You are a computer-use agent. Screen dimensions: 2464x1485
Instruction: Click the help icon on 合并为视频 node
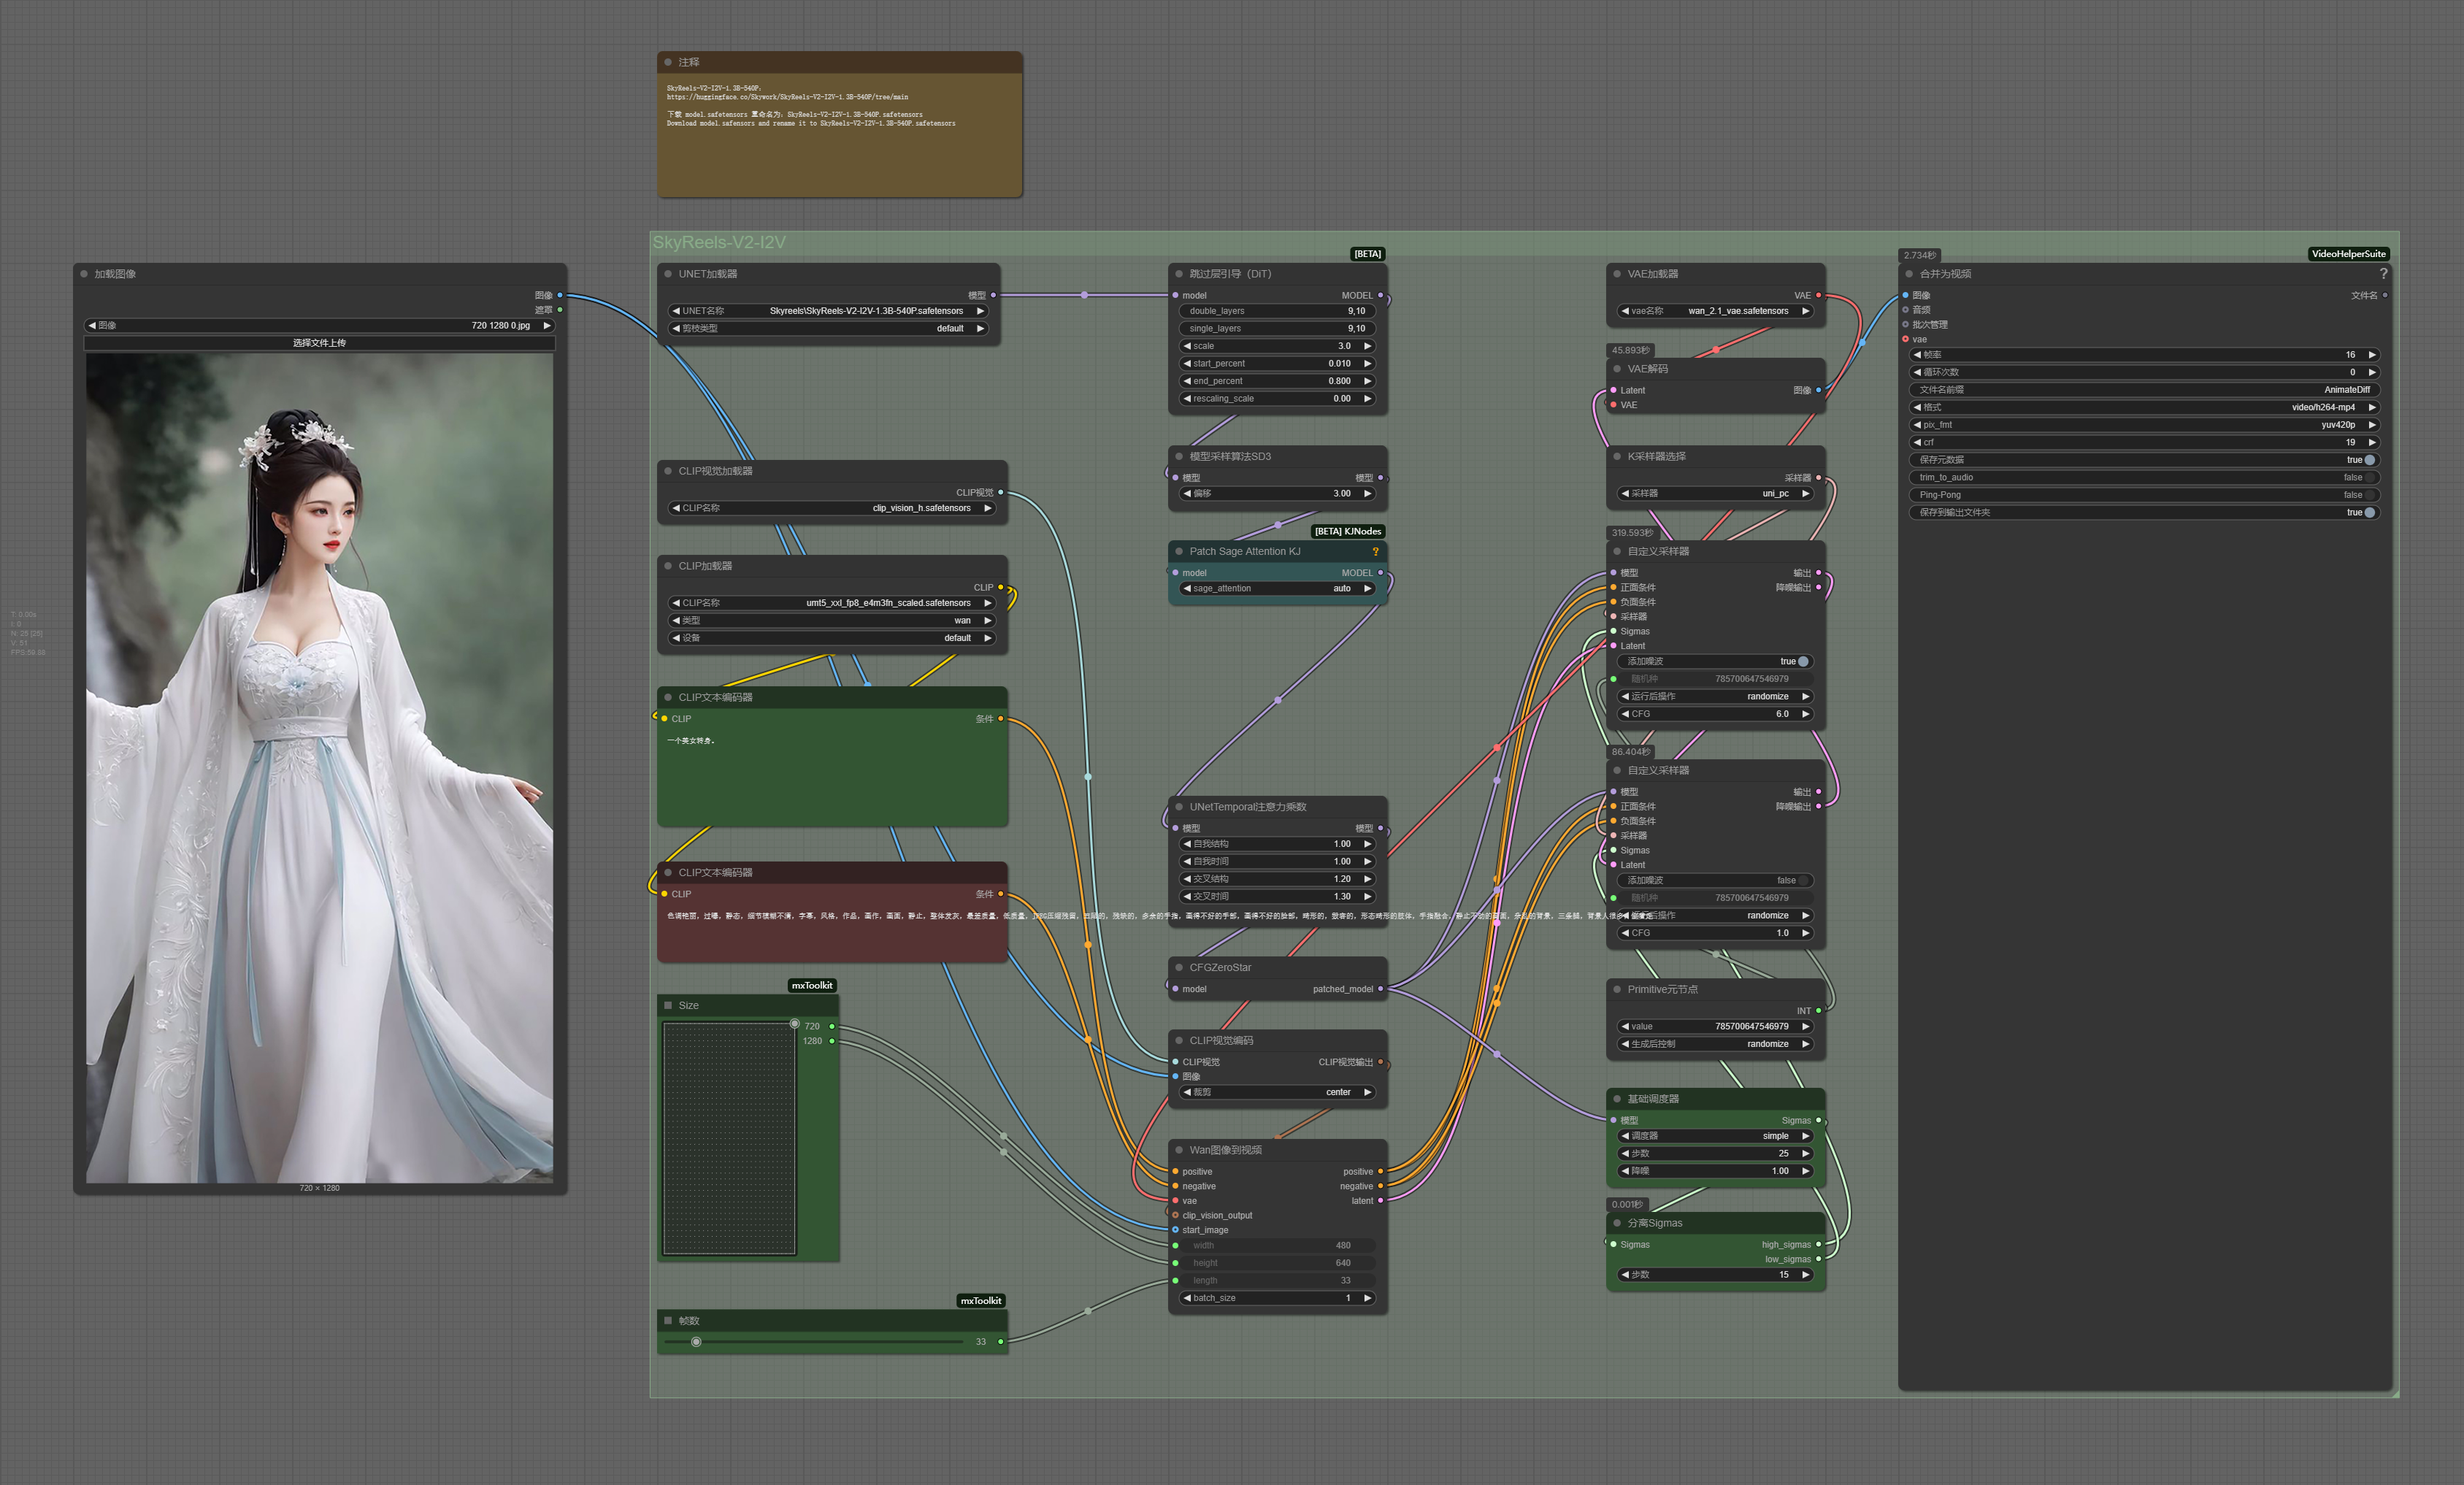pos(2383,274)
